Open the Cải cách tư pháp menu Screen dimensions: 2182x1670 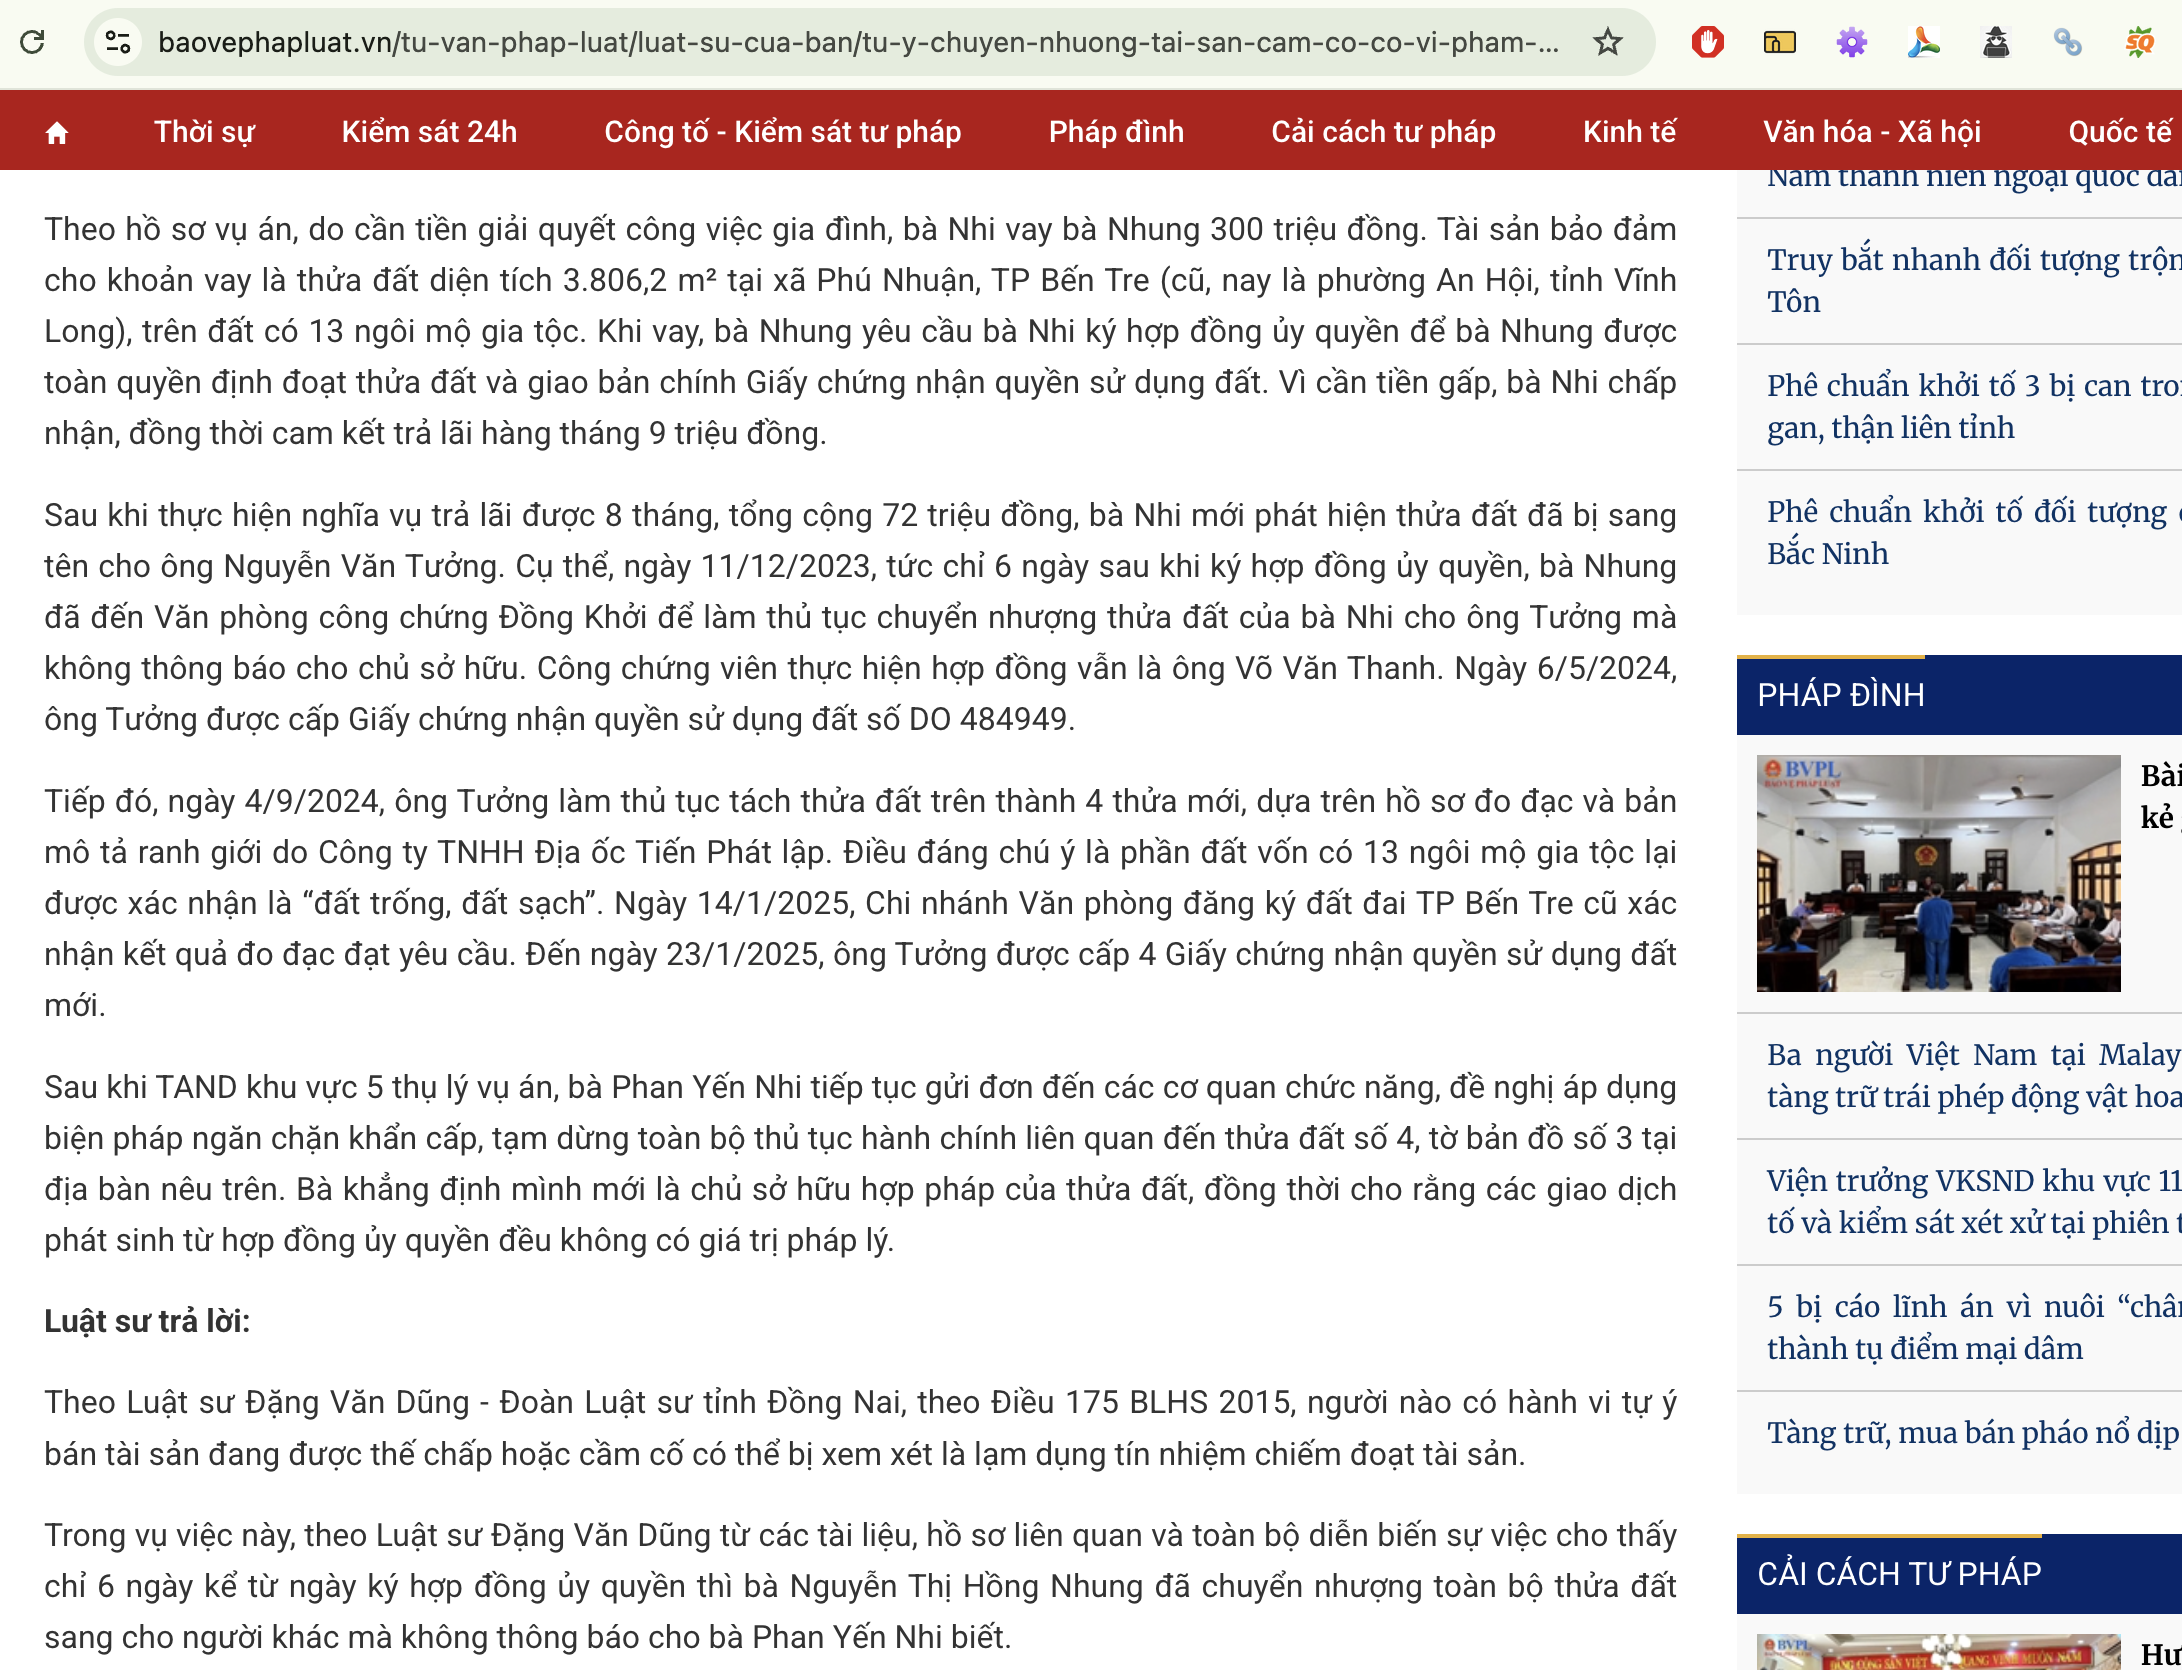coord(1383,131)
